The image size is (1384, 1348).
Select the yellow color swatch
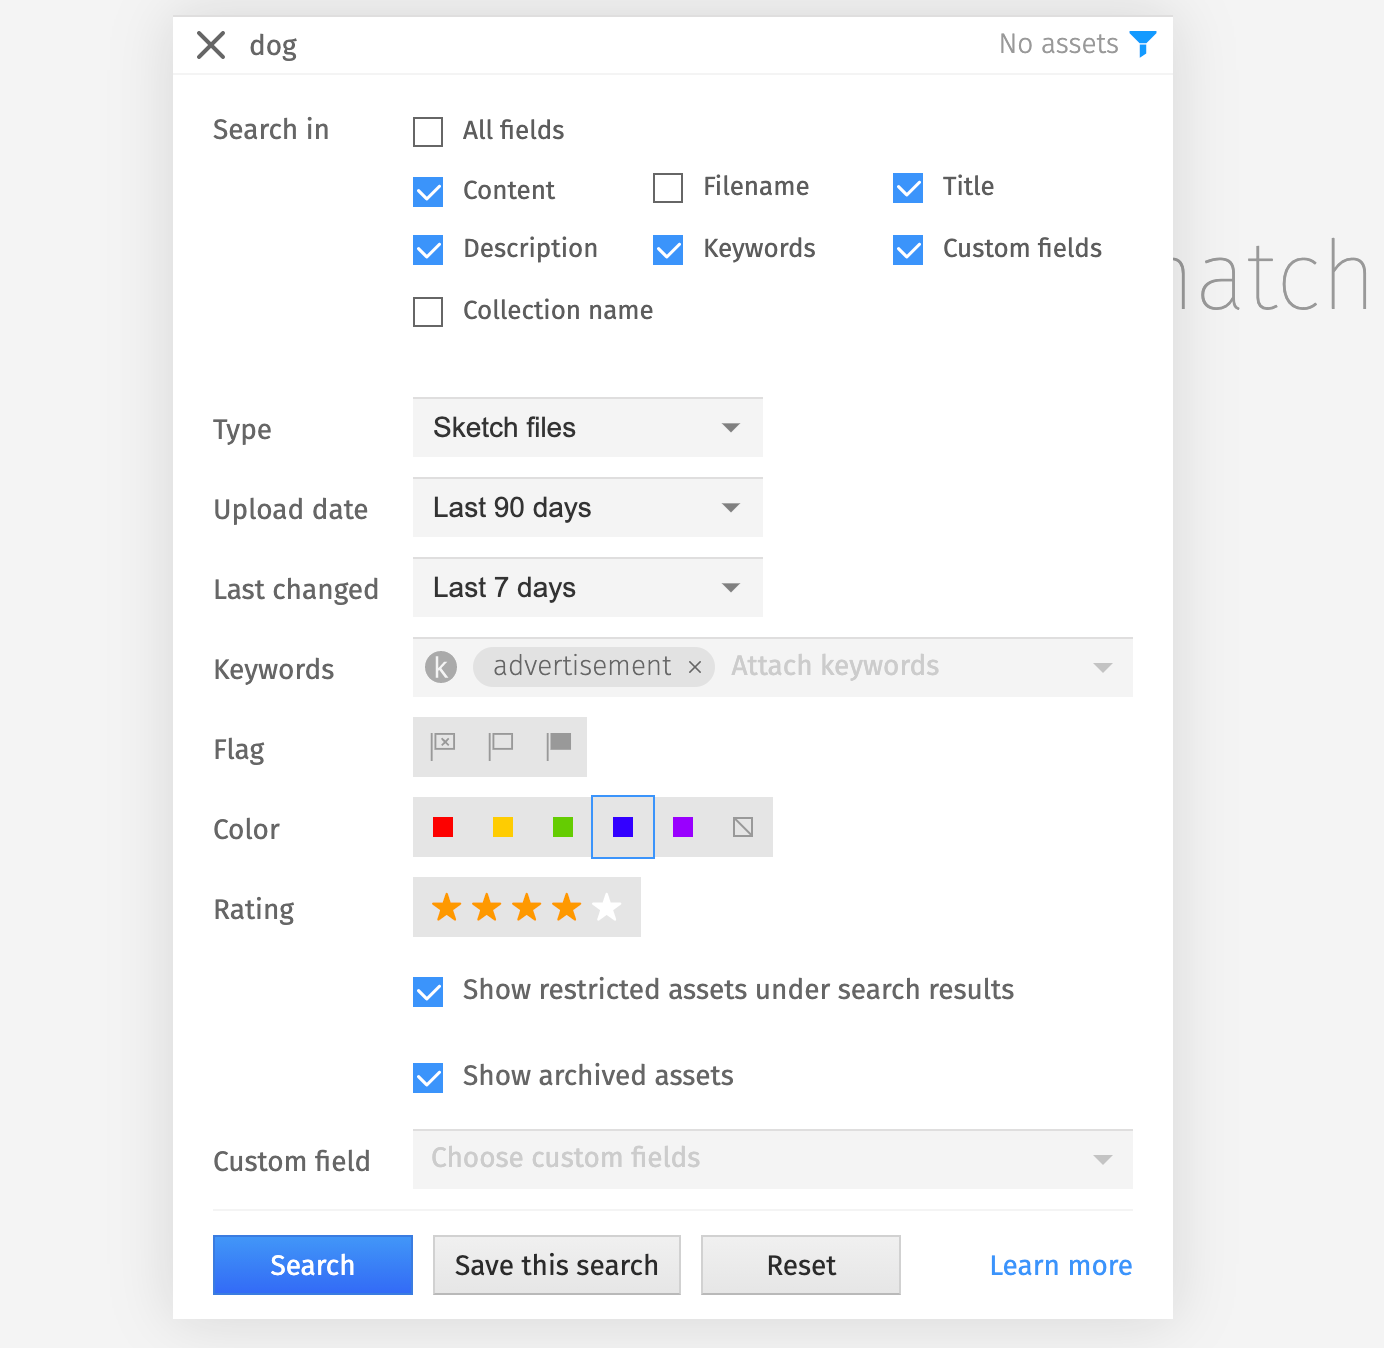503,827
